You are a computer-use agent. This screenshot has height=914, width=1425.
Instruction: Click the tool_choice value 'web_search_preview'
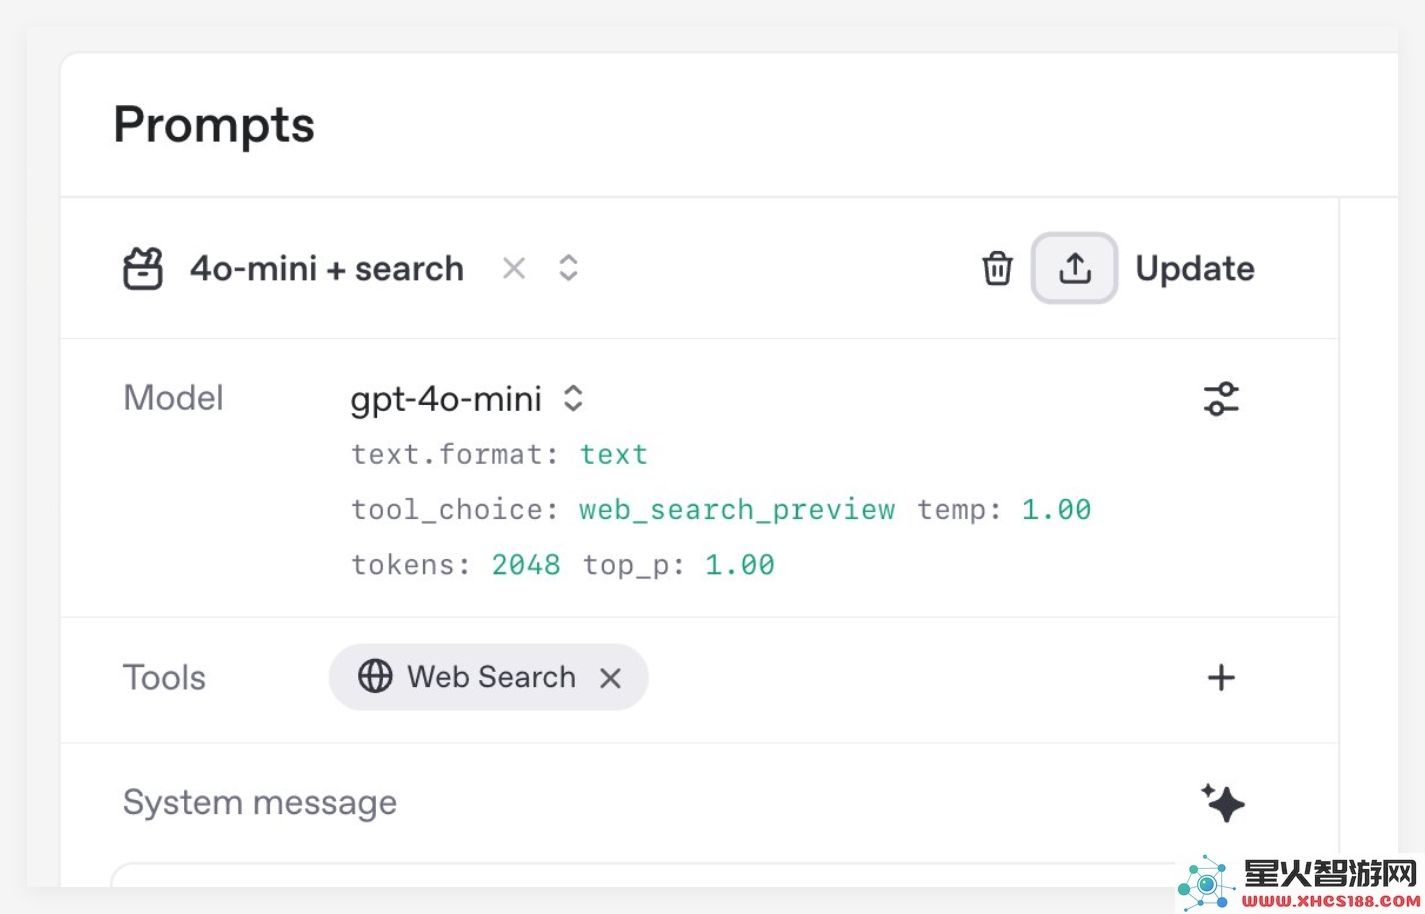[737, 510]
